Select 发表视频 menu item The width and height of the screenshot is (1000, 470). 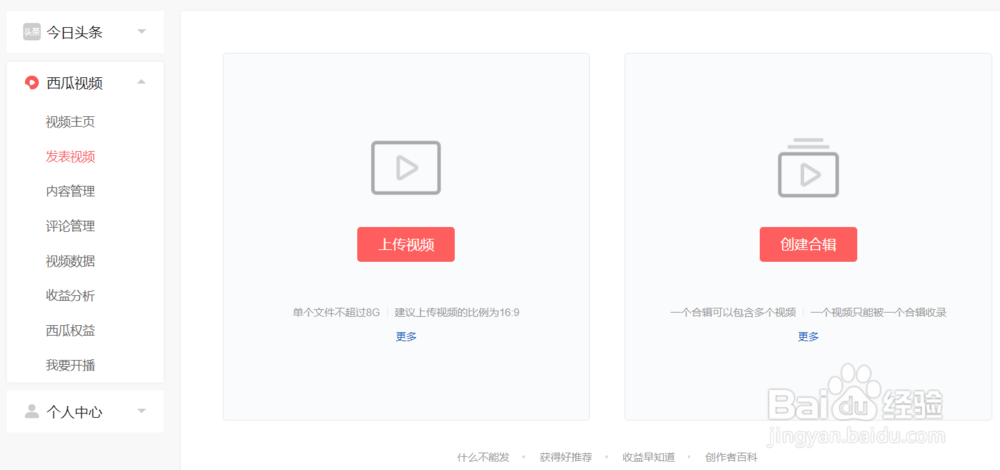pos(70,157)
